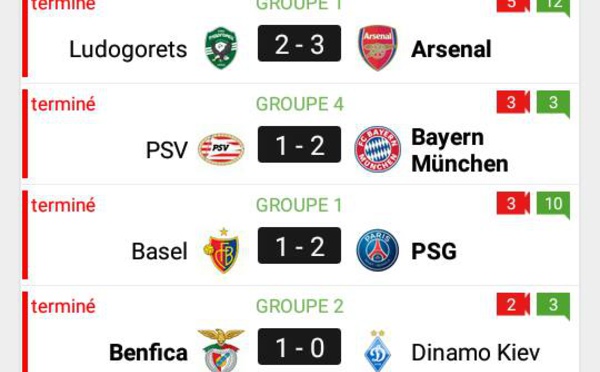The image size is (600, 372).
Task: Select the GROUPE 2 label
Action: point(300,306)
